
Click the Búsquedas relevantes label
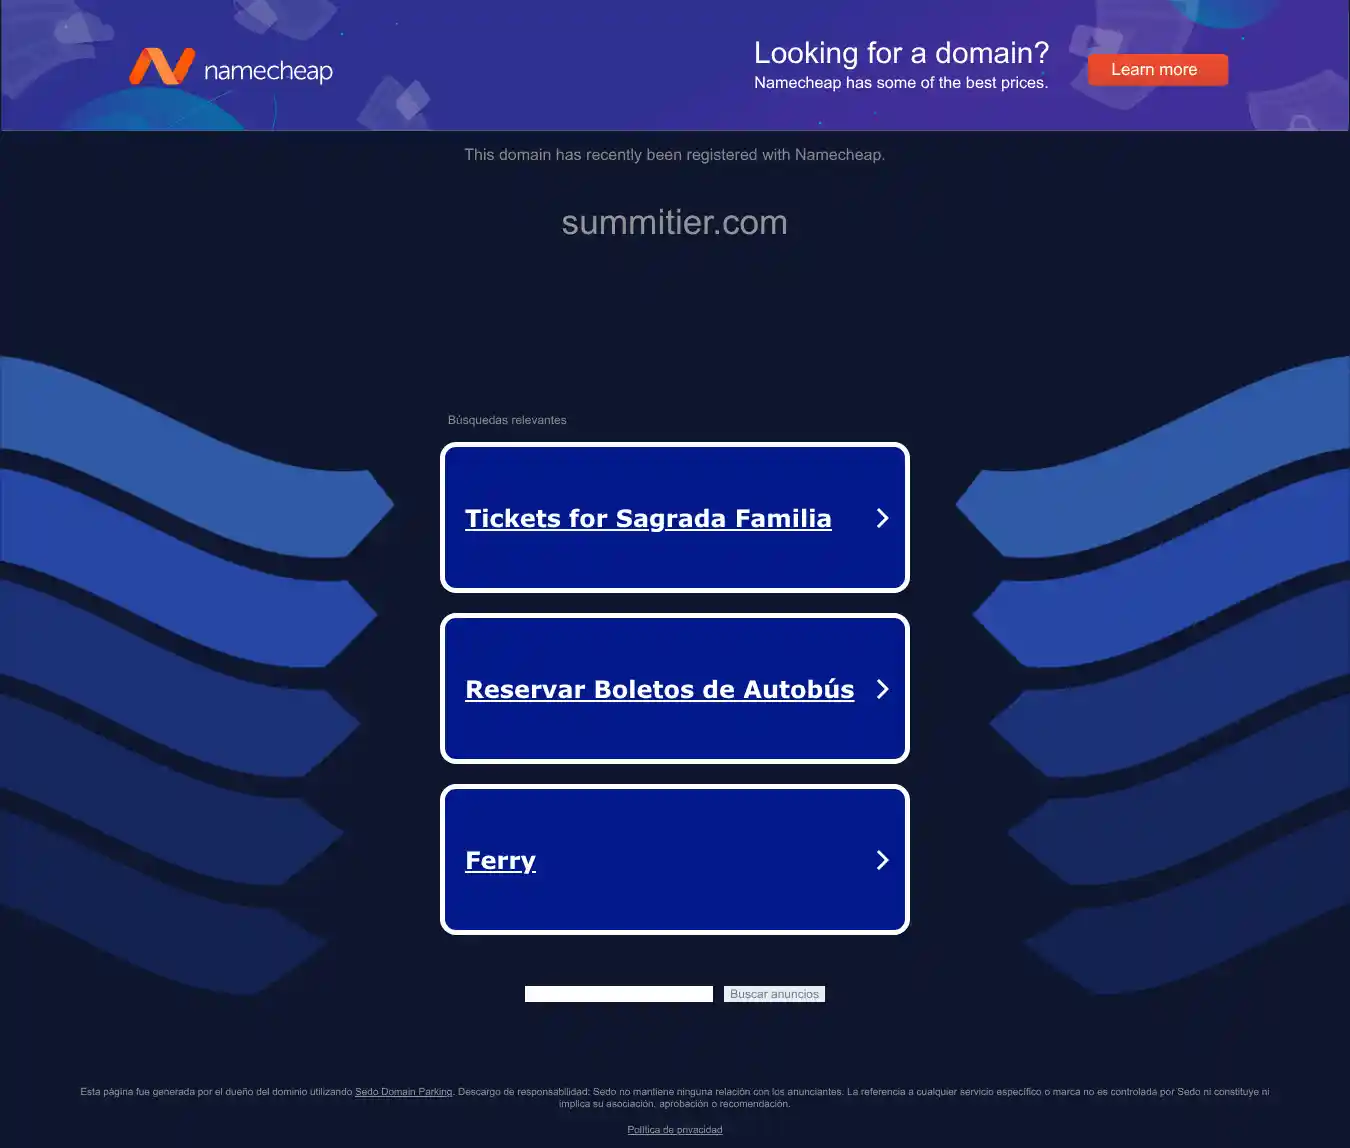(507, 420)
